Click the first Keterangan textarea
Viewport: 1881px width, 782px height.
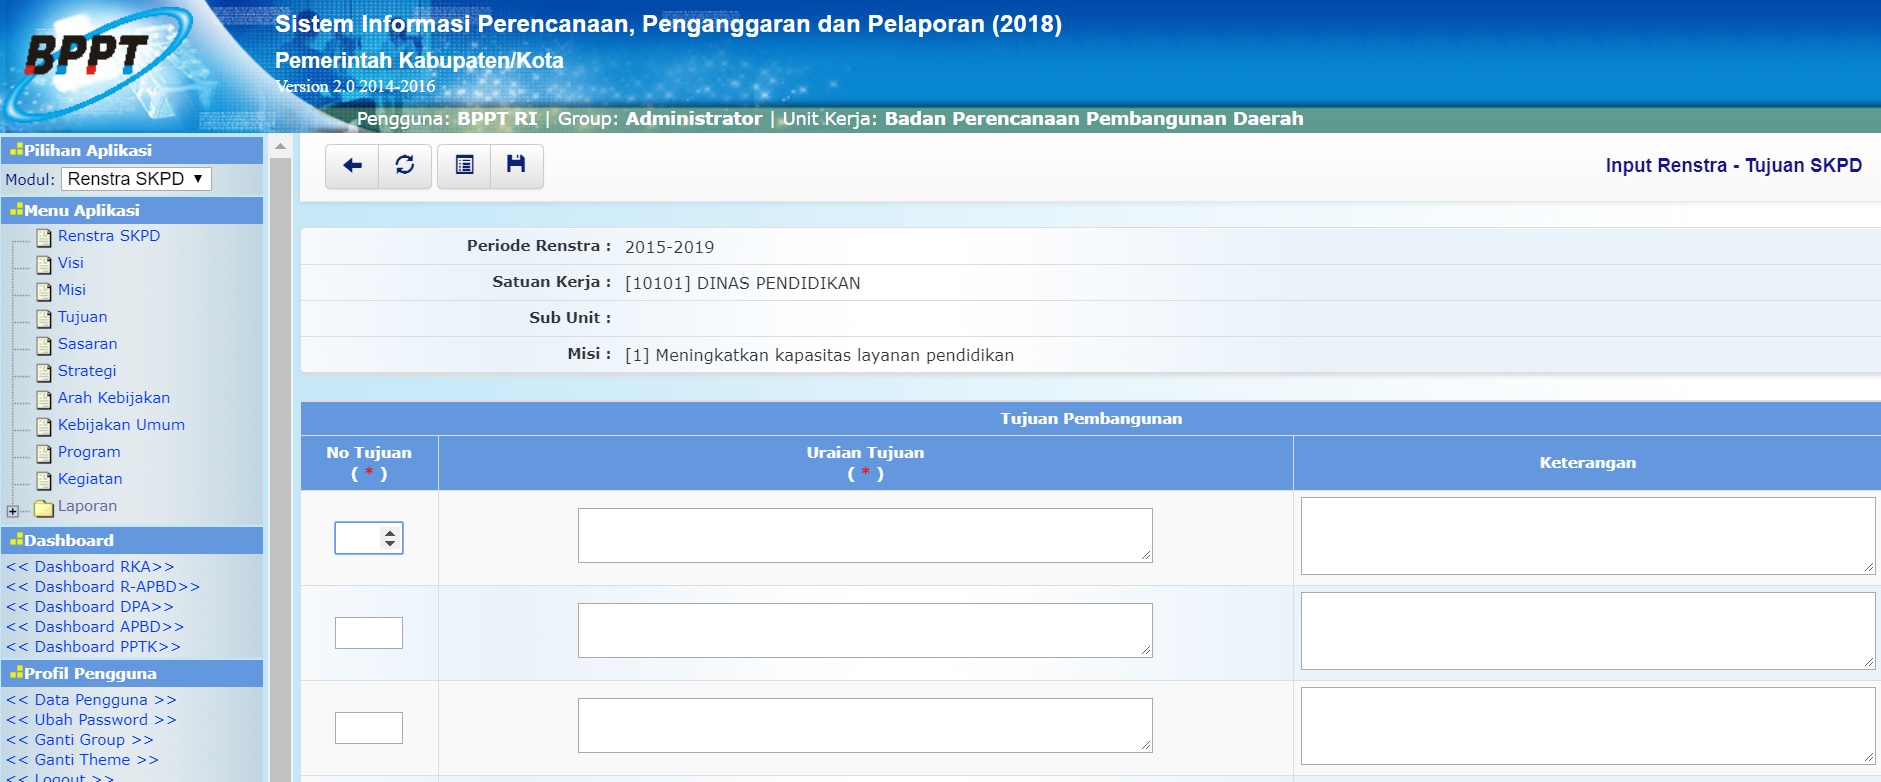click(x=1588, y=536)
